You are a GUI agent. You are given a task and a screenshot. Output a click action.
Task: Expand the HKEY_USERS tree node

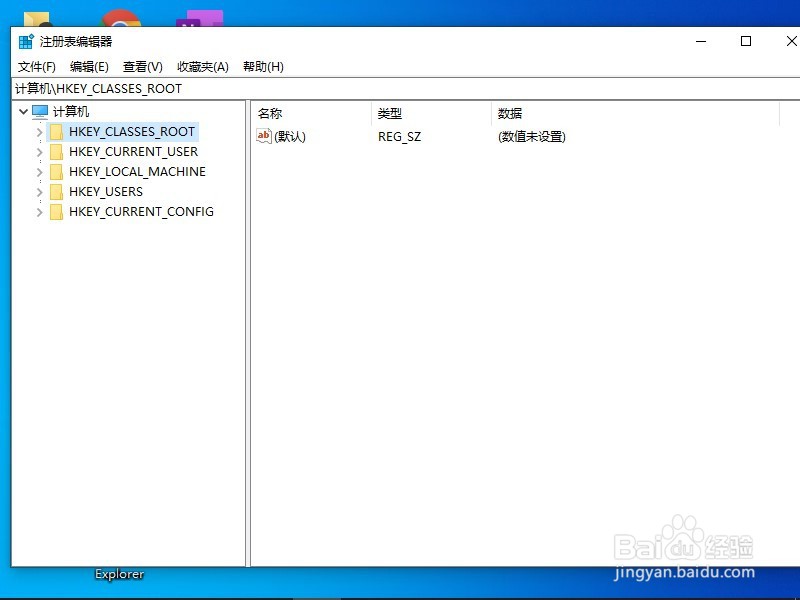[38, 191]
